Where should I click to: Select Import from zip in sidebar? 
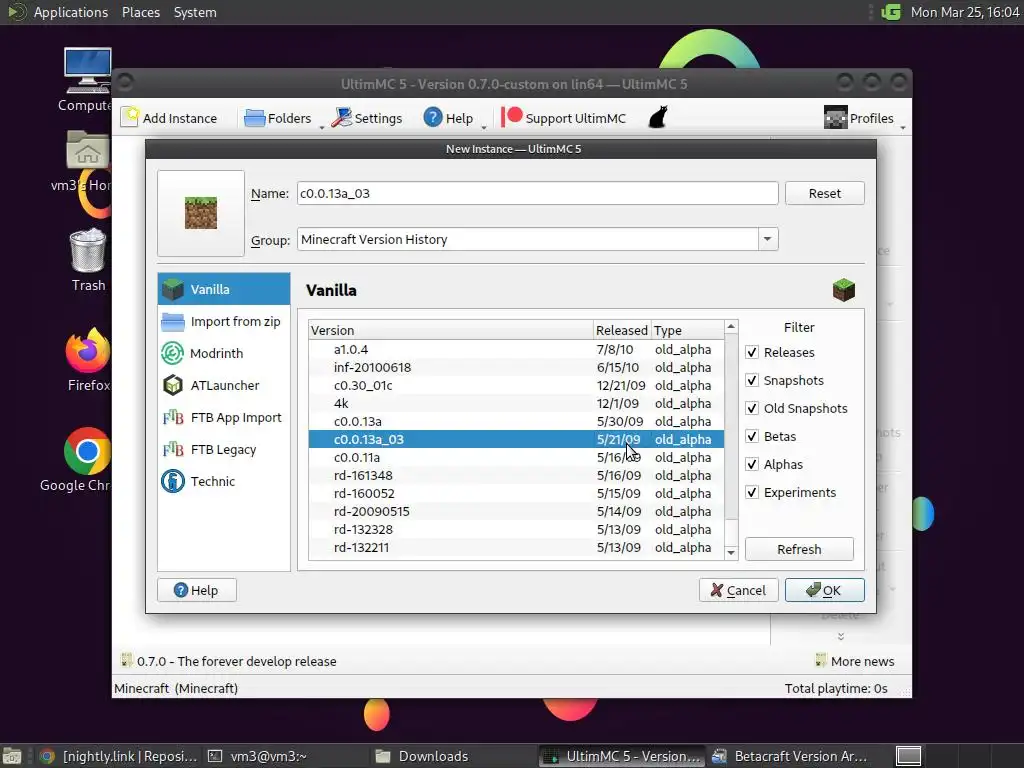[x=224, y=321]
